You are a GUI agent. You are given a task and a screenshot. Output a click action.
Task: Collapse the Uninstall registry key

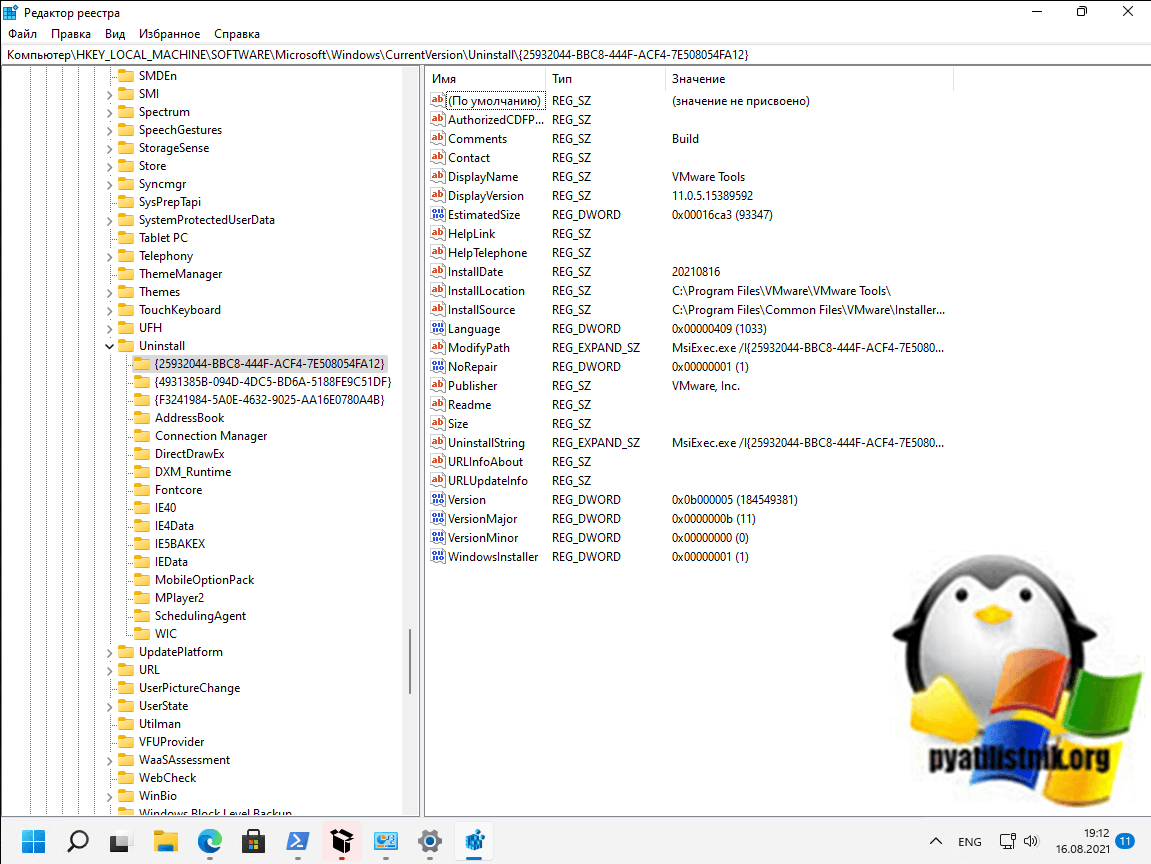tap(109, 346)
